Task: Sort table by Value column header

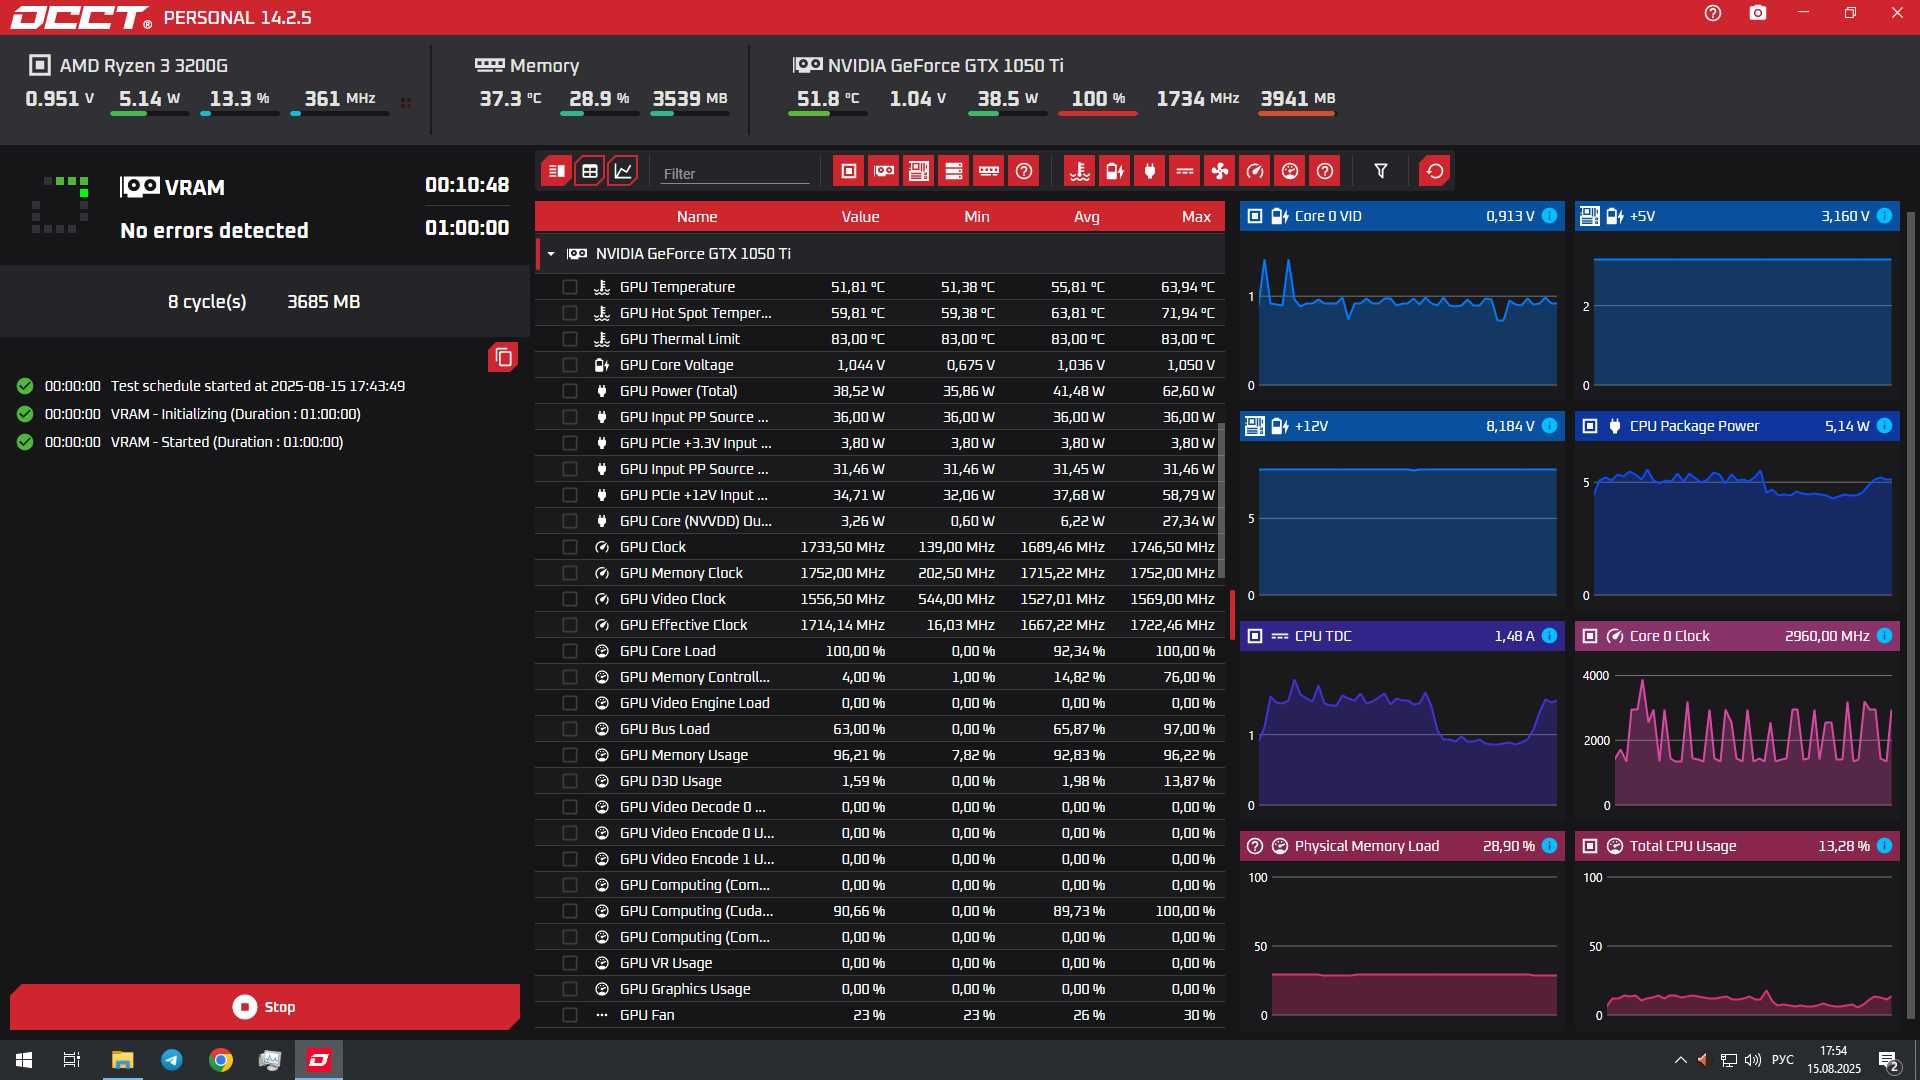Action: point(860,217)
